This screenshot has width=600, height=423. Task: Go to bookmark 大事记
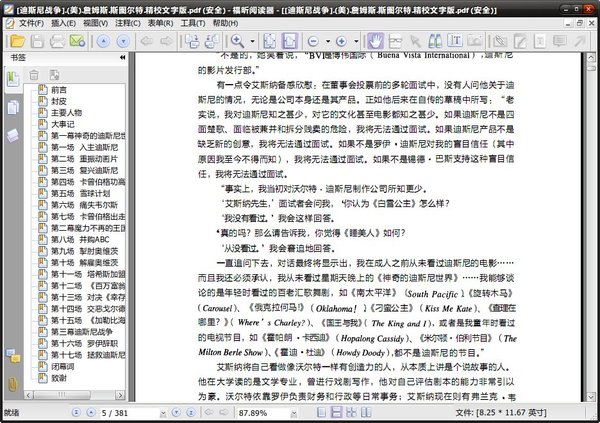tap(66, 125)
